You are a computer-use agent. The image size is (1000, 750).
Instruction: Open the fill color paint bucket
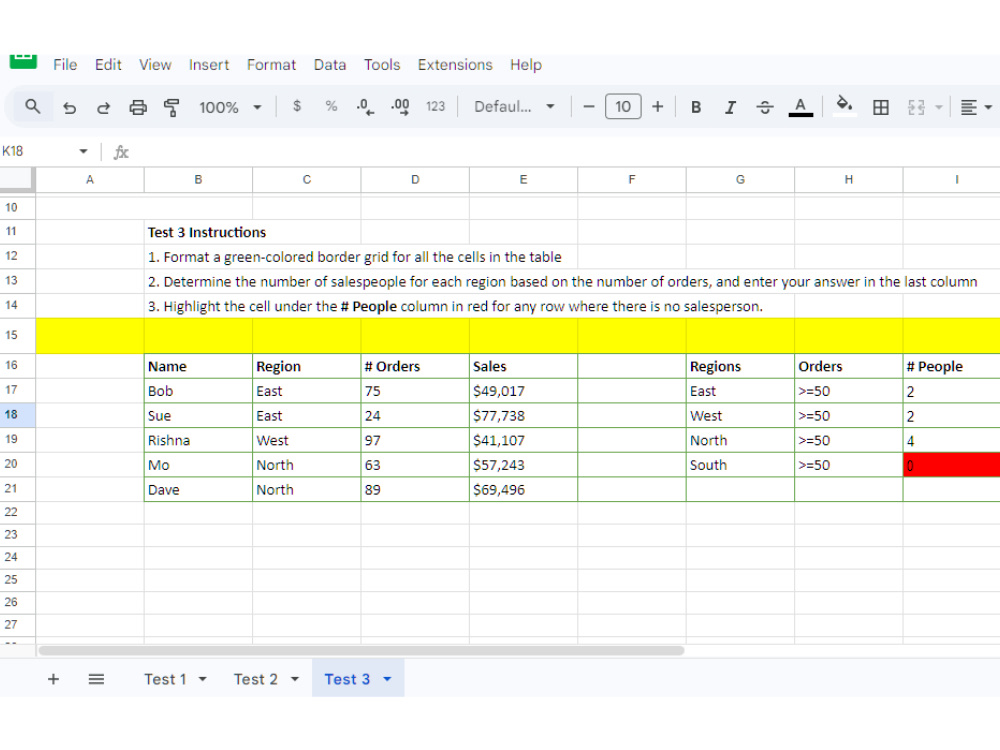click(844, 105)
